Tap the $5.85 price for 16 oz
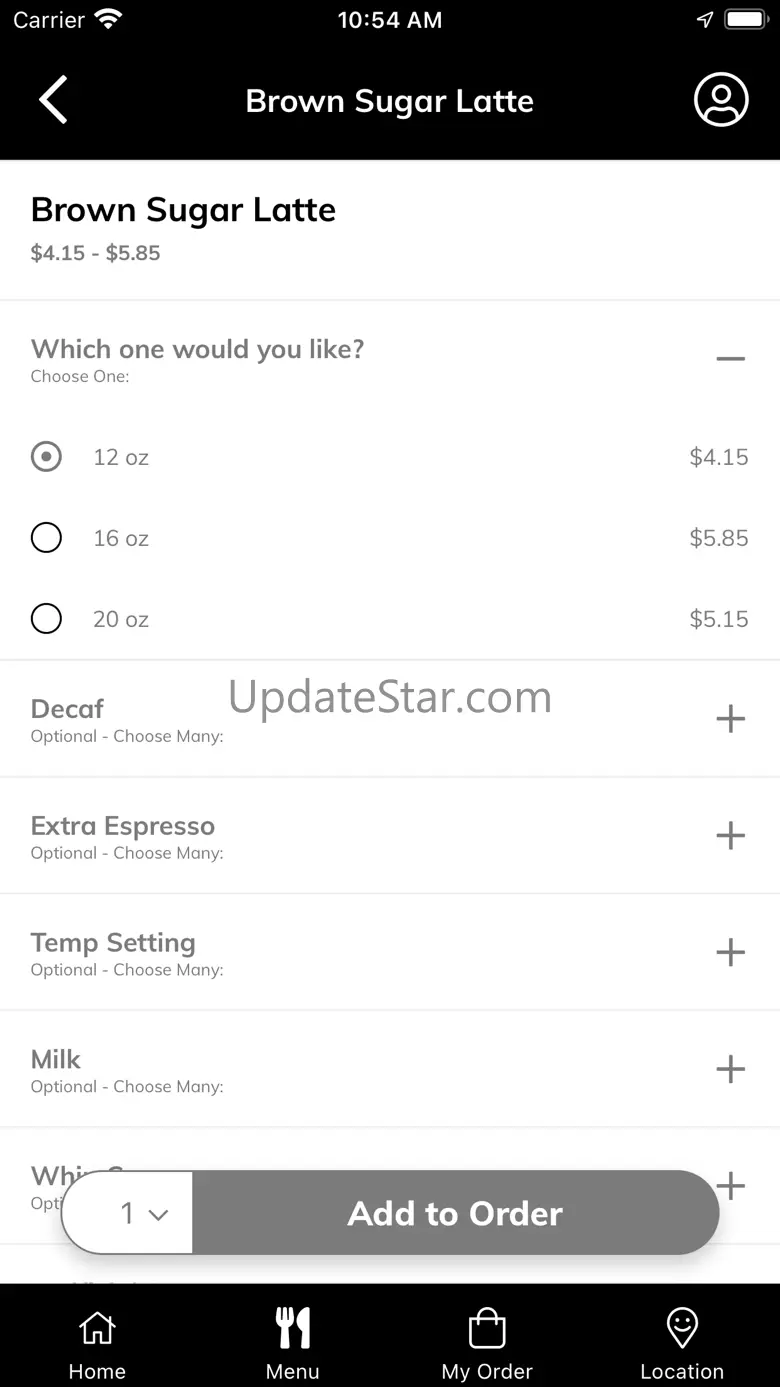The width and height of the screenshot is (780, 1387). (x=719, y=538)
